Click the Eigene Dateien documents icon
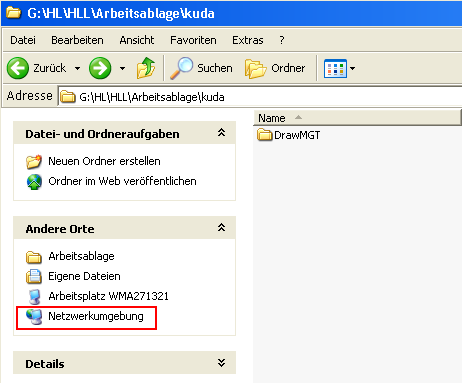Viewport: 462px width, 383px height. click(34, 276)
